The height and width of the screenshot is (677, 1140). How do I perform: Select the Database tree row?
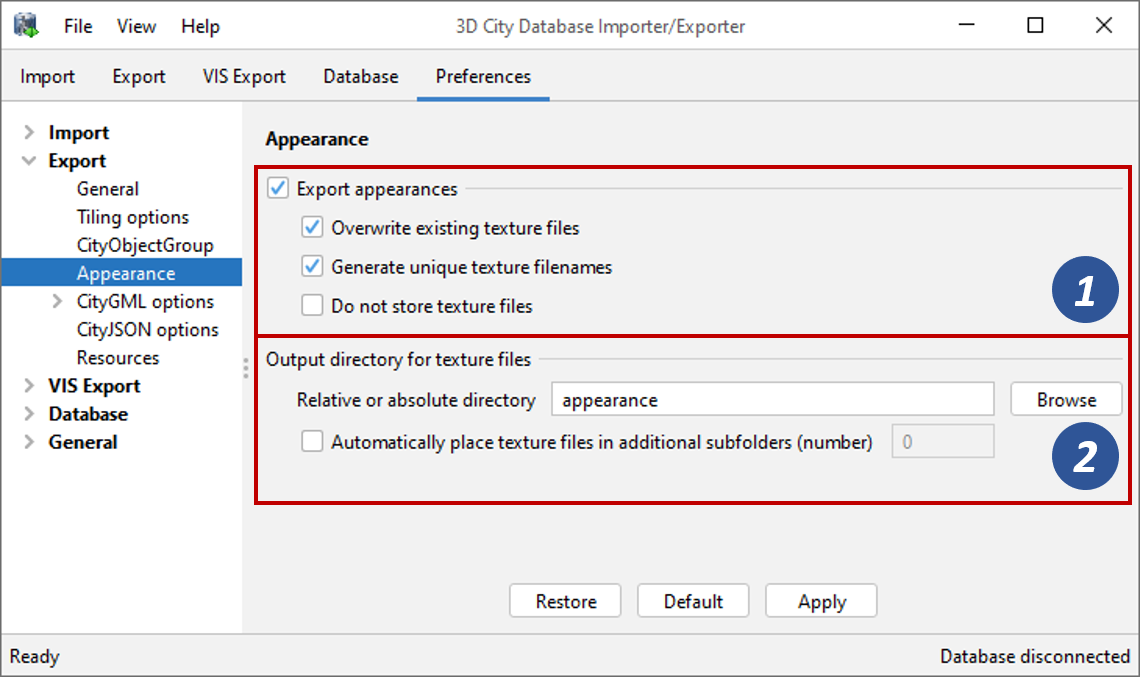click(88, 414)
